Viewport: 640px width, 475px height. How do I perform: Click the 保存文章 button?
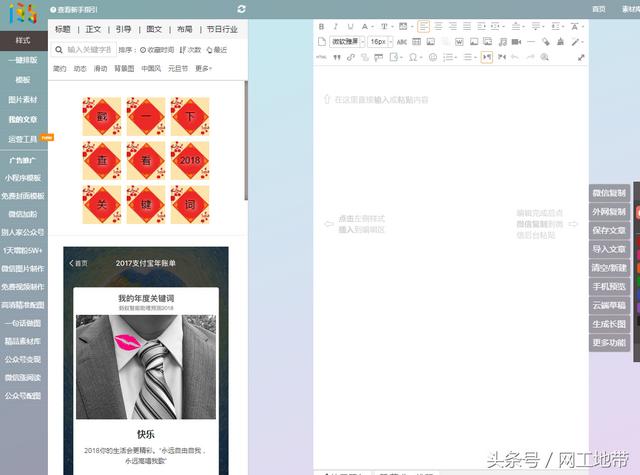click(609, 230)
